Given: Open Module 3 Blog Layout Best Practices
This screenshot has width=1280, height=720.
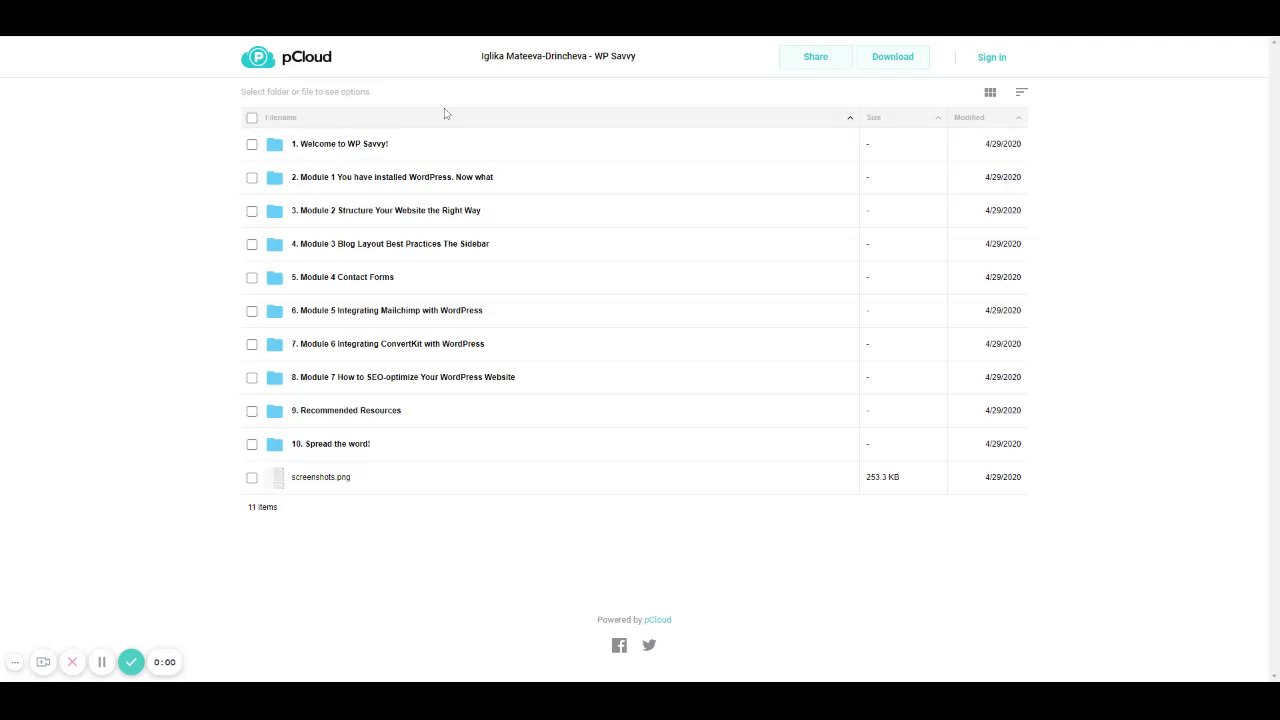Looking at the screenshot, I should click(x=390, y=244).
